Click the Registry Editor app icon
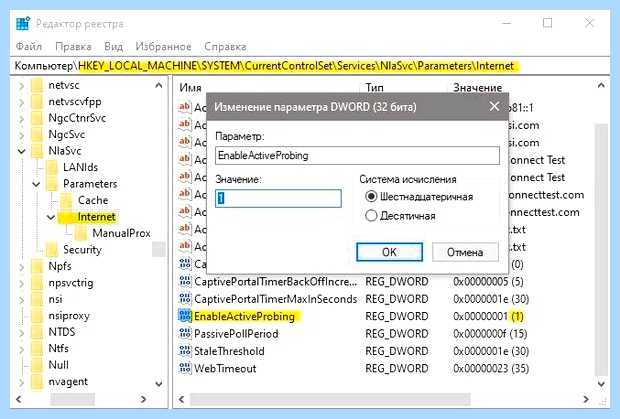The image size is (620, 419). pos(23,24)
